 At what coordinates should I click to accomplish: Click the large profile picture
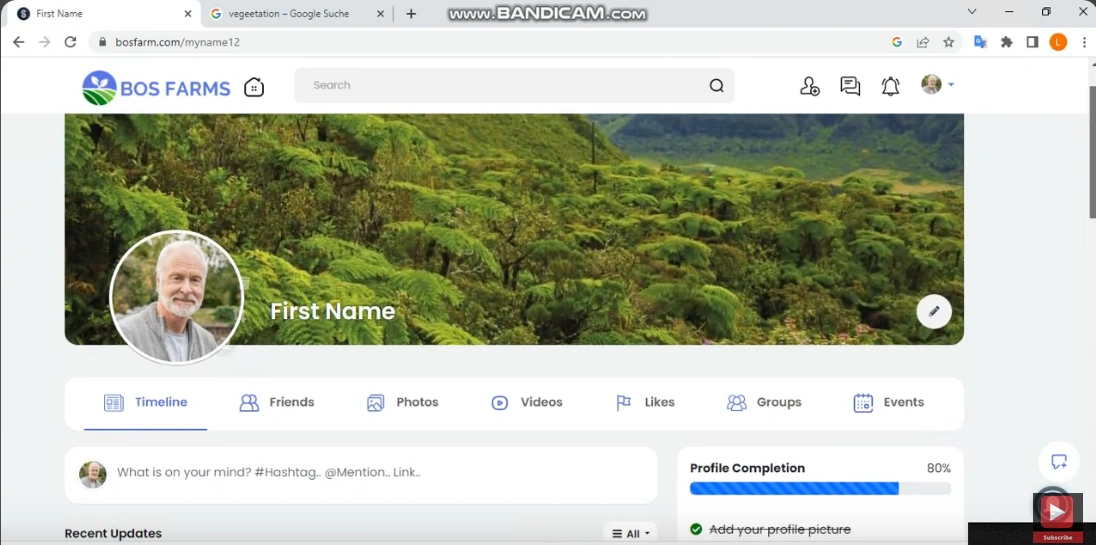[x=177, y=297]
